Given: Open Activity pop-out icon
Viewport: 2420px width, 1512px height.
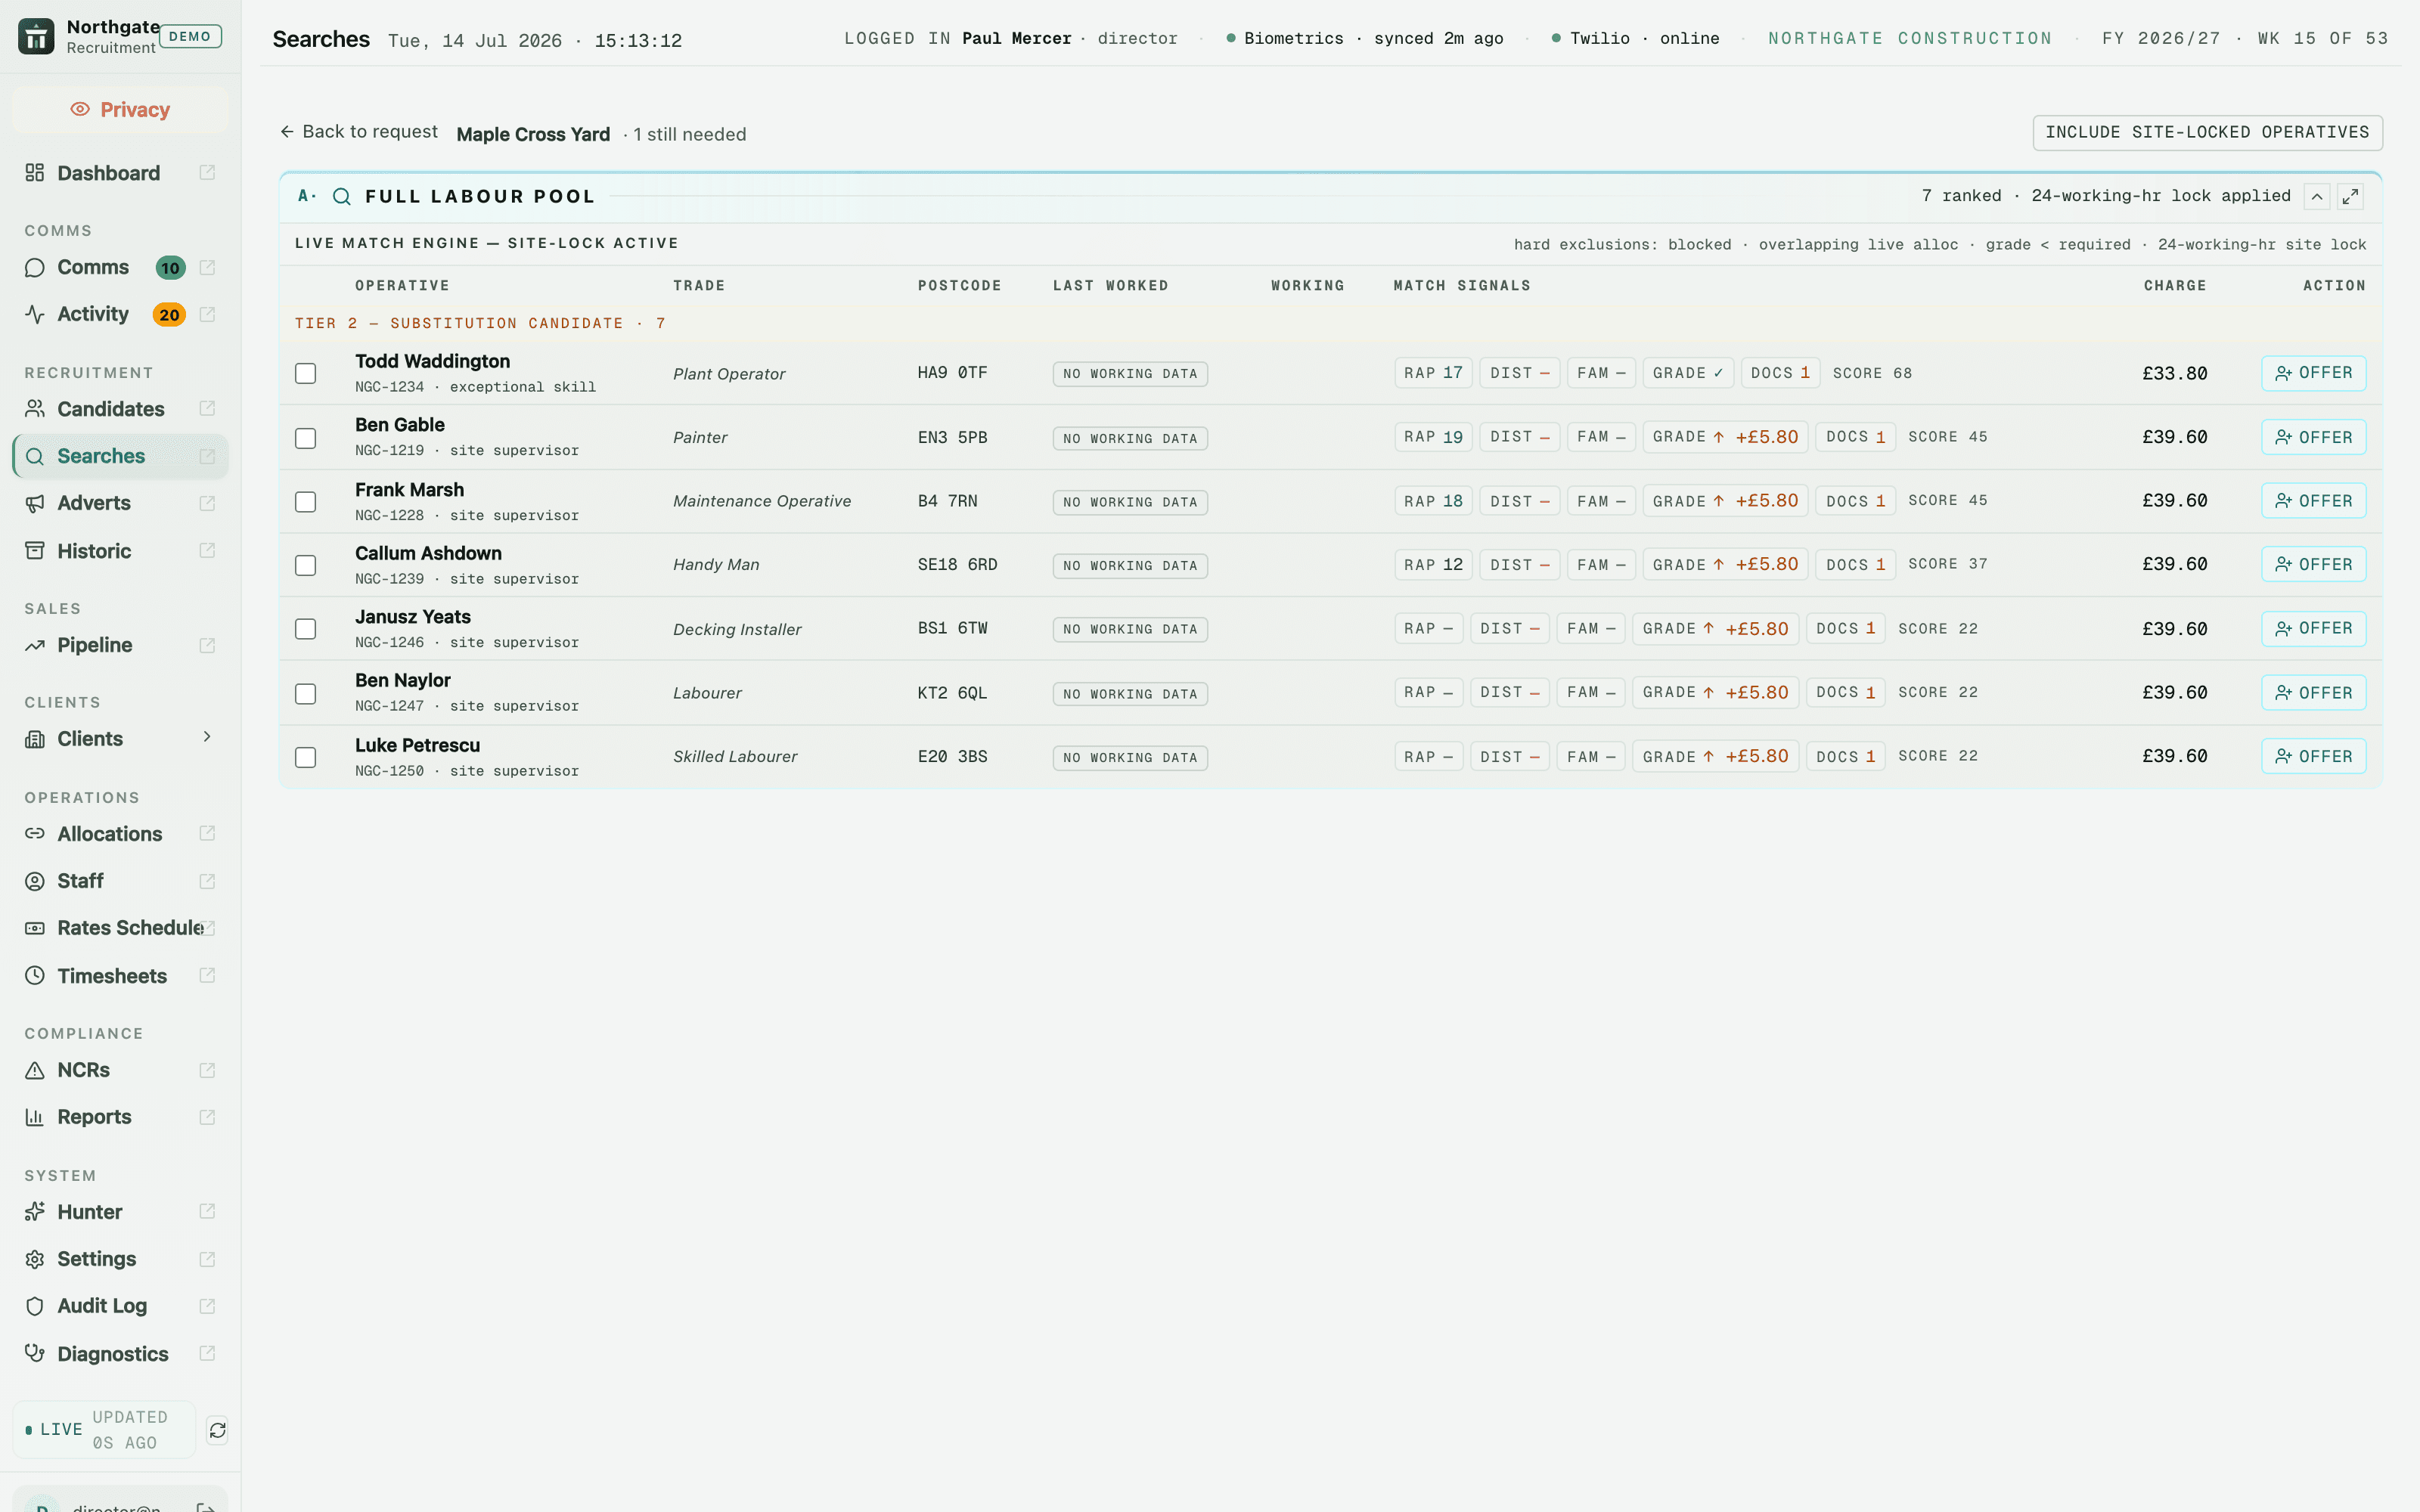Looking at the screenshot, I should tap(207, 314).
